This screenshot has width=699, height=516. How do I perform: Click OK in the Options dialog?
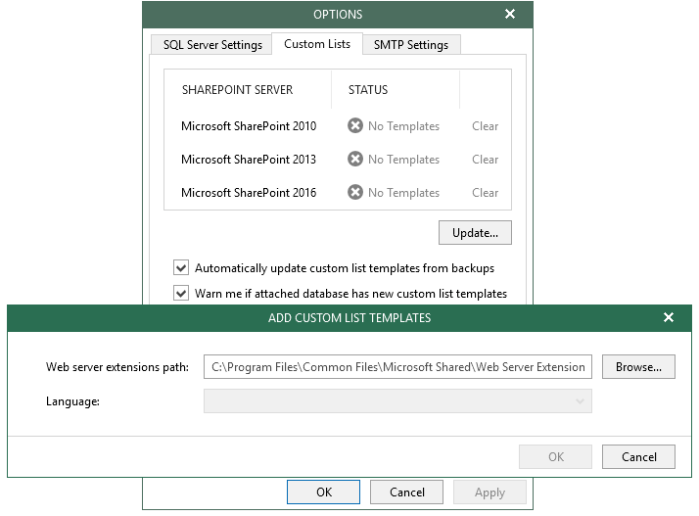(323, 492)
